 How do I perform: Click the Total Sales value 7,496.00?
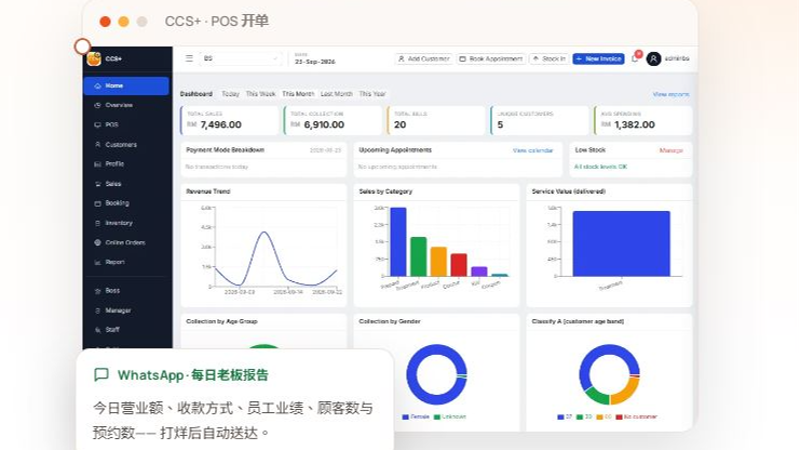[221, 124]
